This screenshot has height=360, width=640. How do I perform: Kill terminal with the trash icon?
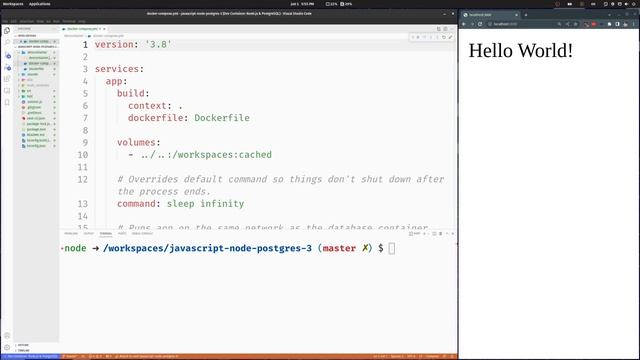pyautogui.click(x=440, y=233)
